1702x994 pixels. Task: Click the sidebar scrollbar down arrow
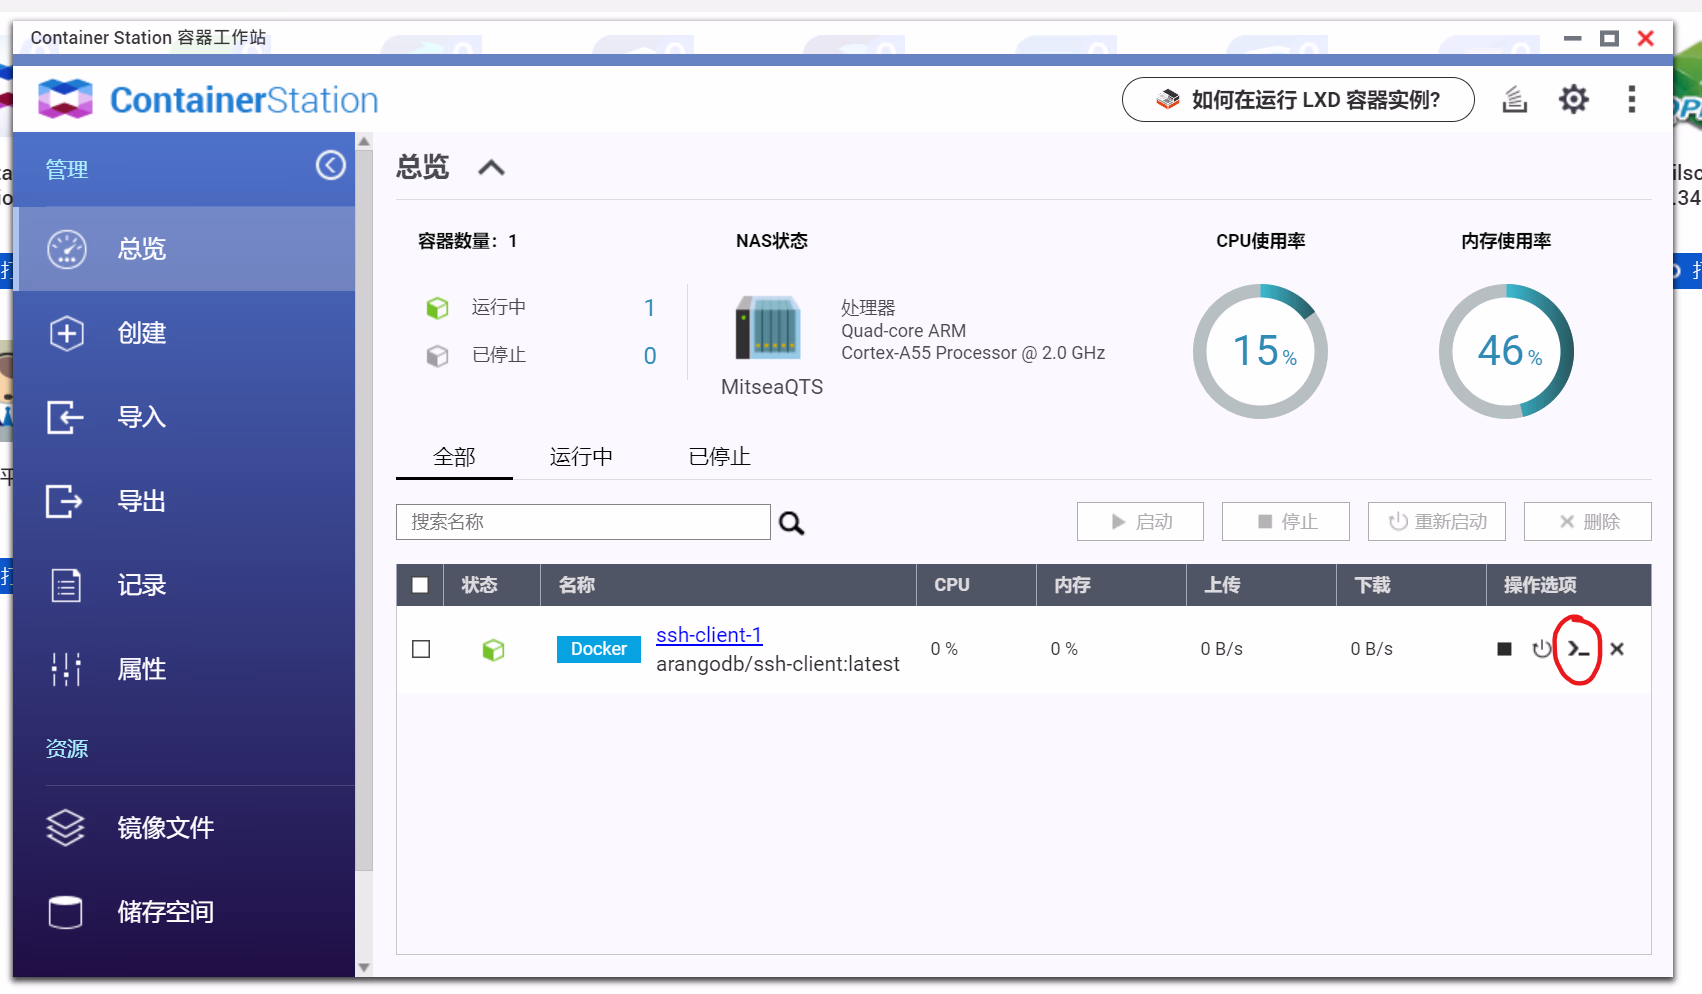(x=364, y=967)
